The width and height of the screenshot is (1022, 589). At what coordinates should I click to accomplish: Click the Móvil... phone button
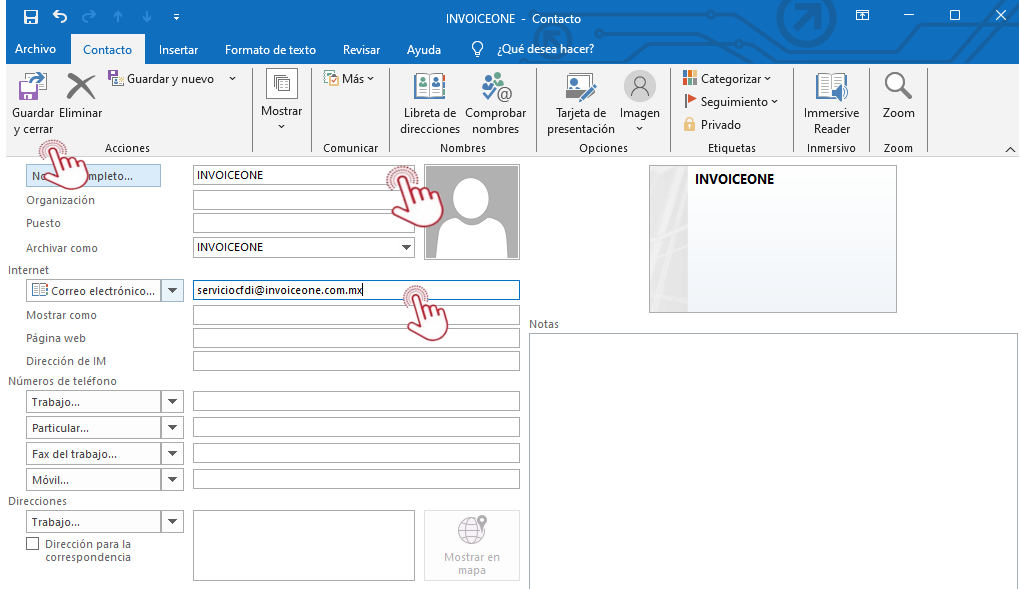92,480
